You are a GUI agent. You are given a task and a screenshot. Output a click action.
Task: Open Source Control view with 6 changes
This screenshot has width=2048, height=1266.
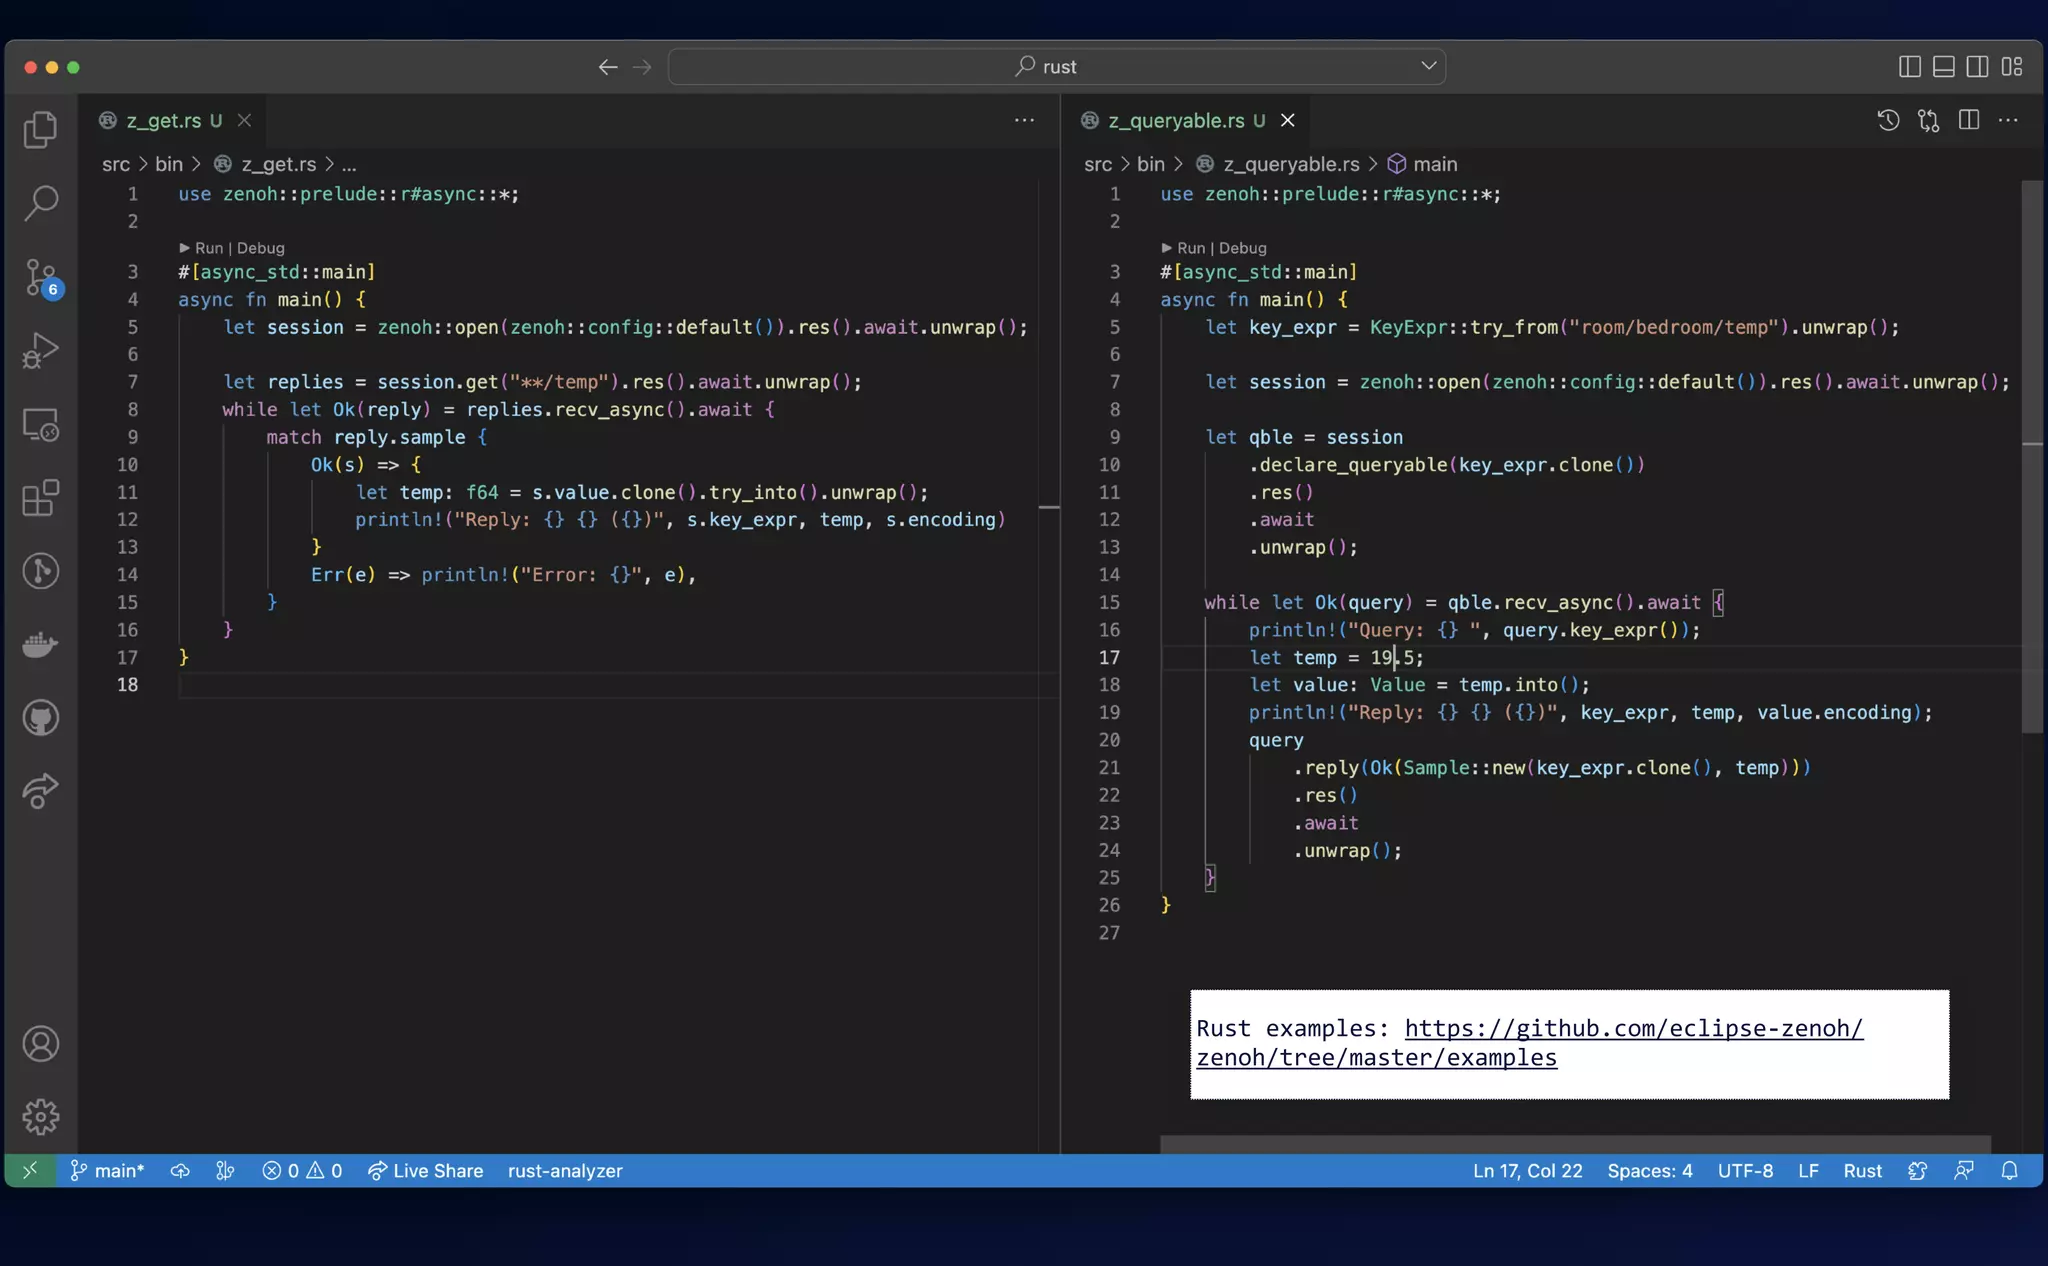[x=42, y=278]
